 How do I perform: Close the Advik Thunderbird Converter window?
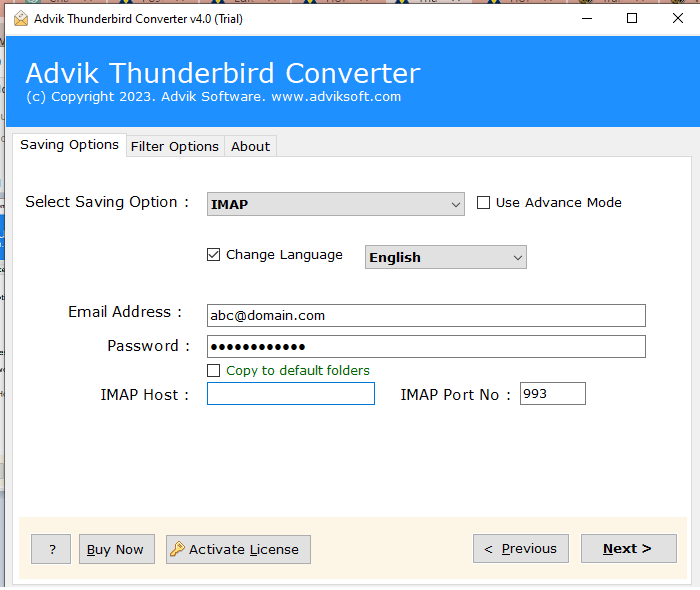pyautogui.click(x=678, y=18)
